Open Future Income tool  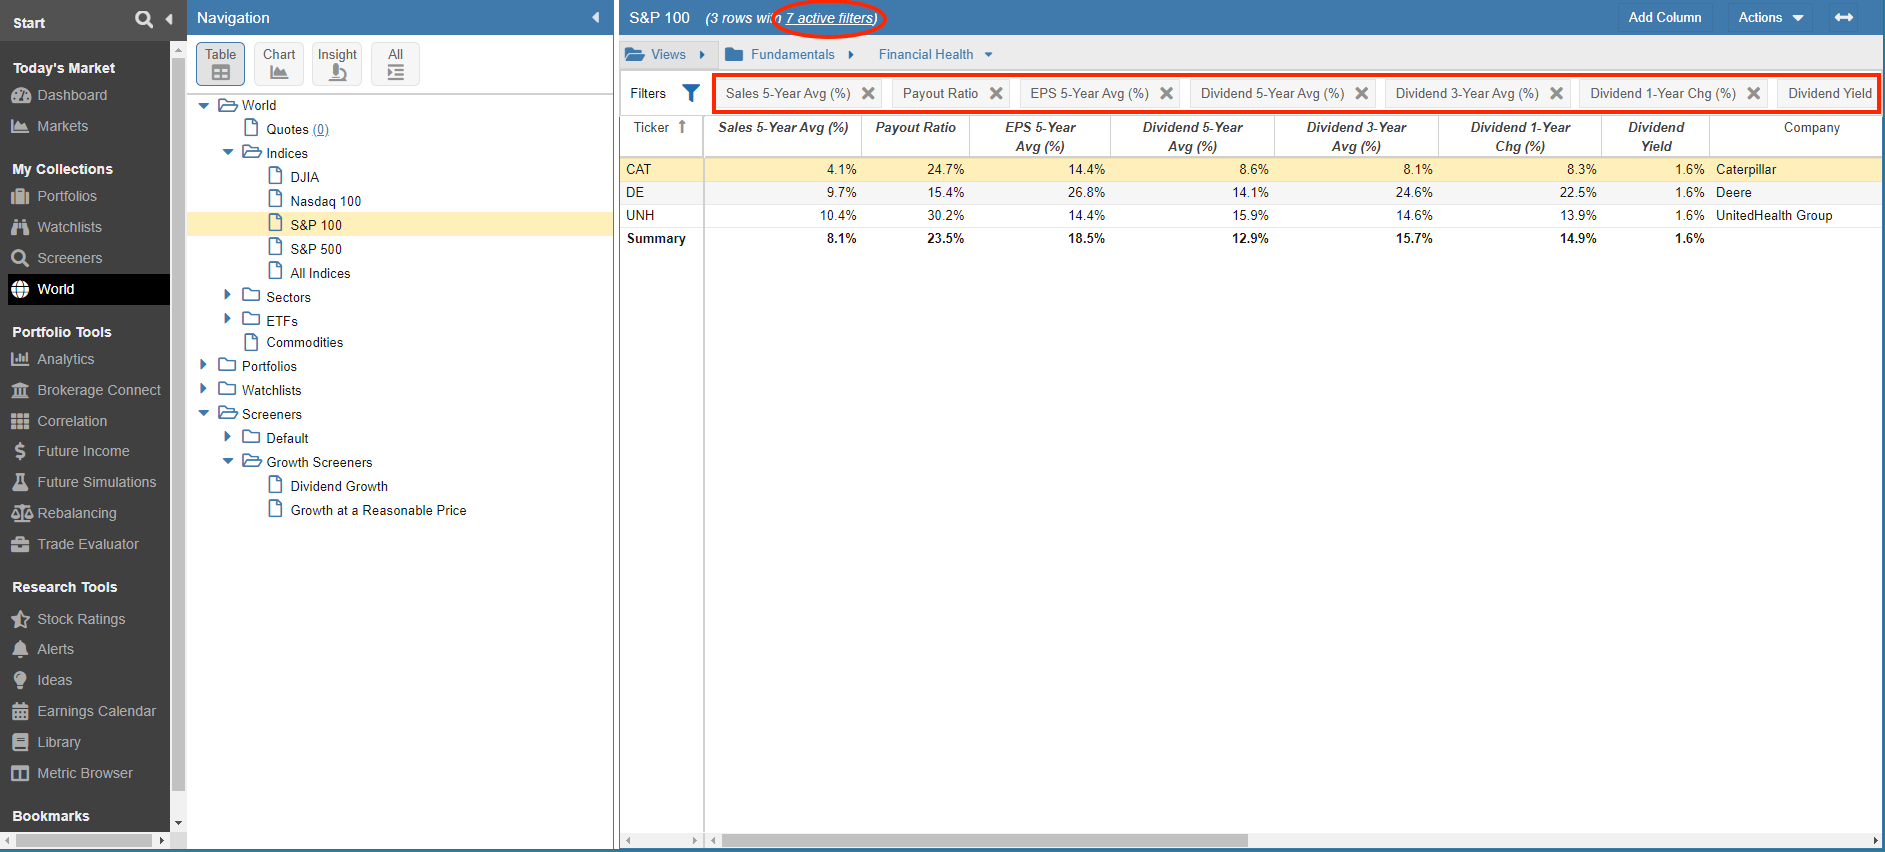coord(83,451)
